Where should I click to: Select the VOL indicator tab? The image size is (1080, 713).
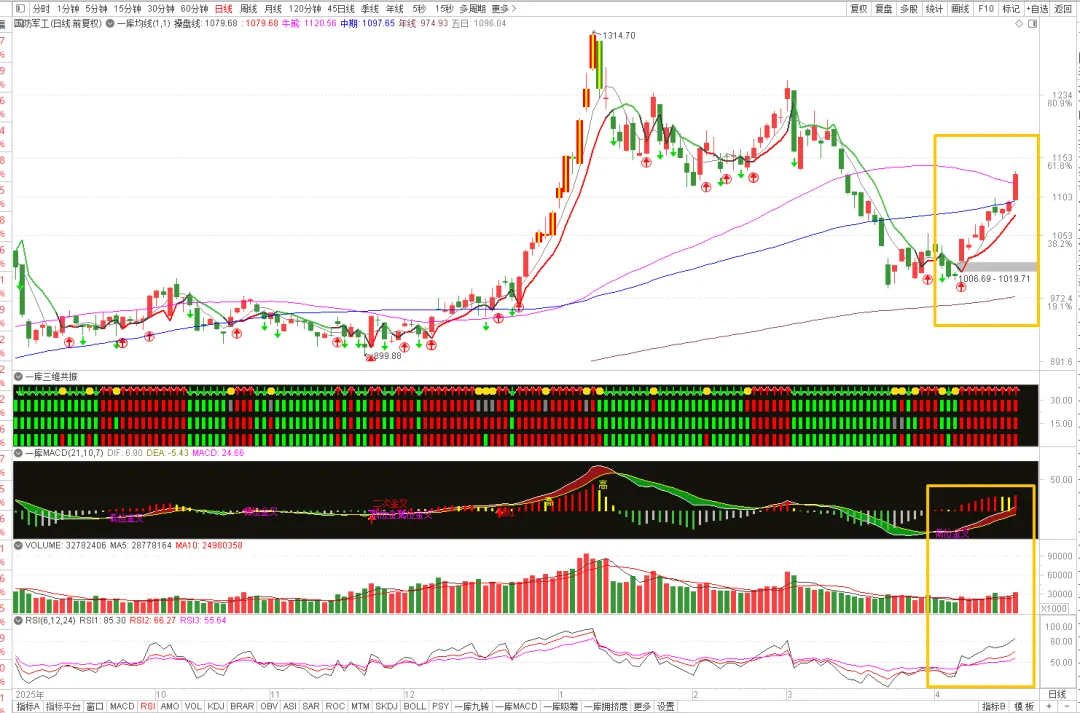[x=193, y=706]
